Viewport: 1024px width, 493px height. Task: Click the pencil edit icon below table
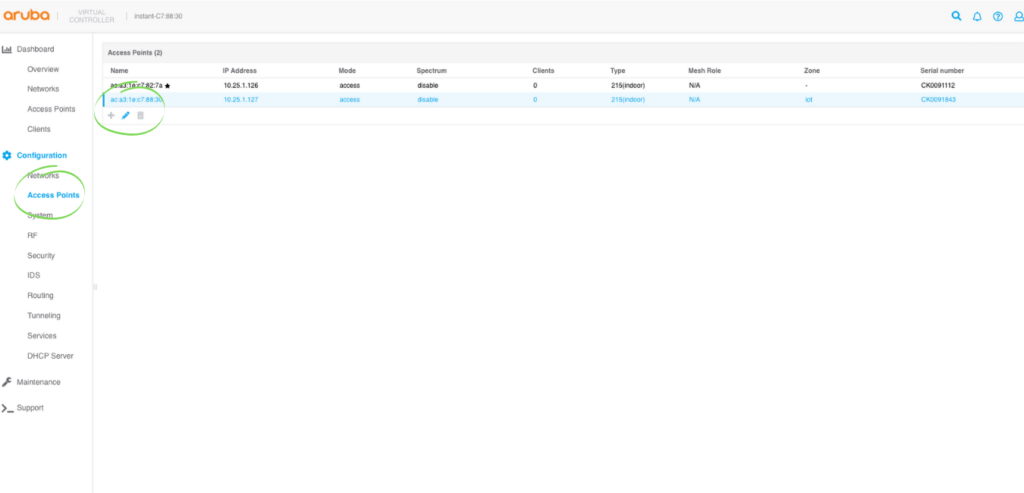tap(126, 116)
